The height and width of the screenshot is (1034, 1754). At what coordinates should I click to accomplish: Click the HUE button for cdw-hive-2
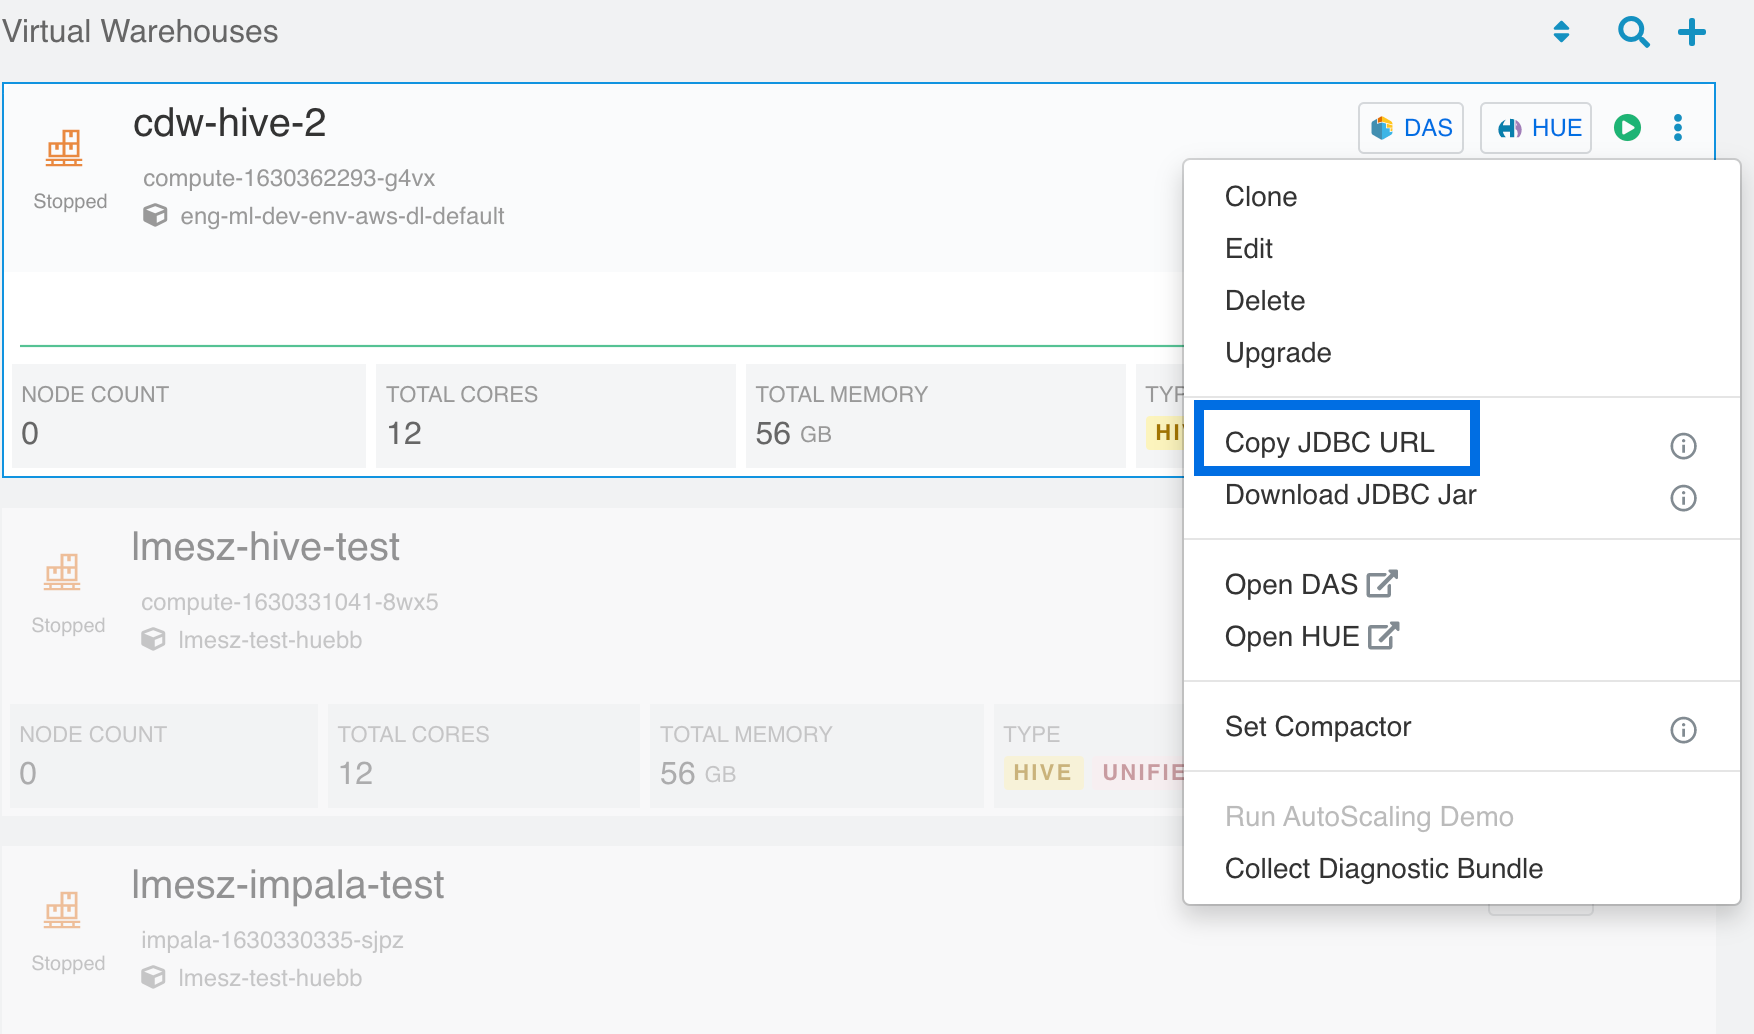point(1536,128)
